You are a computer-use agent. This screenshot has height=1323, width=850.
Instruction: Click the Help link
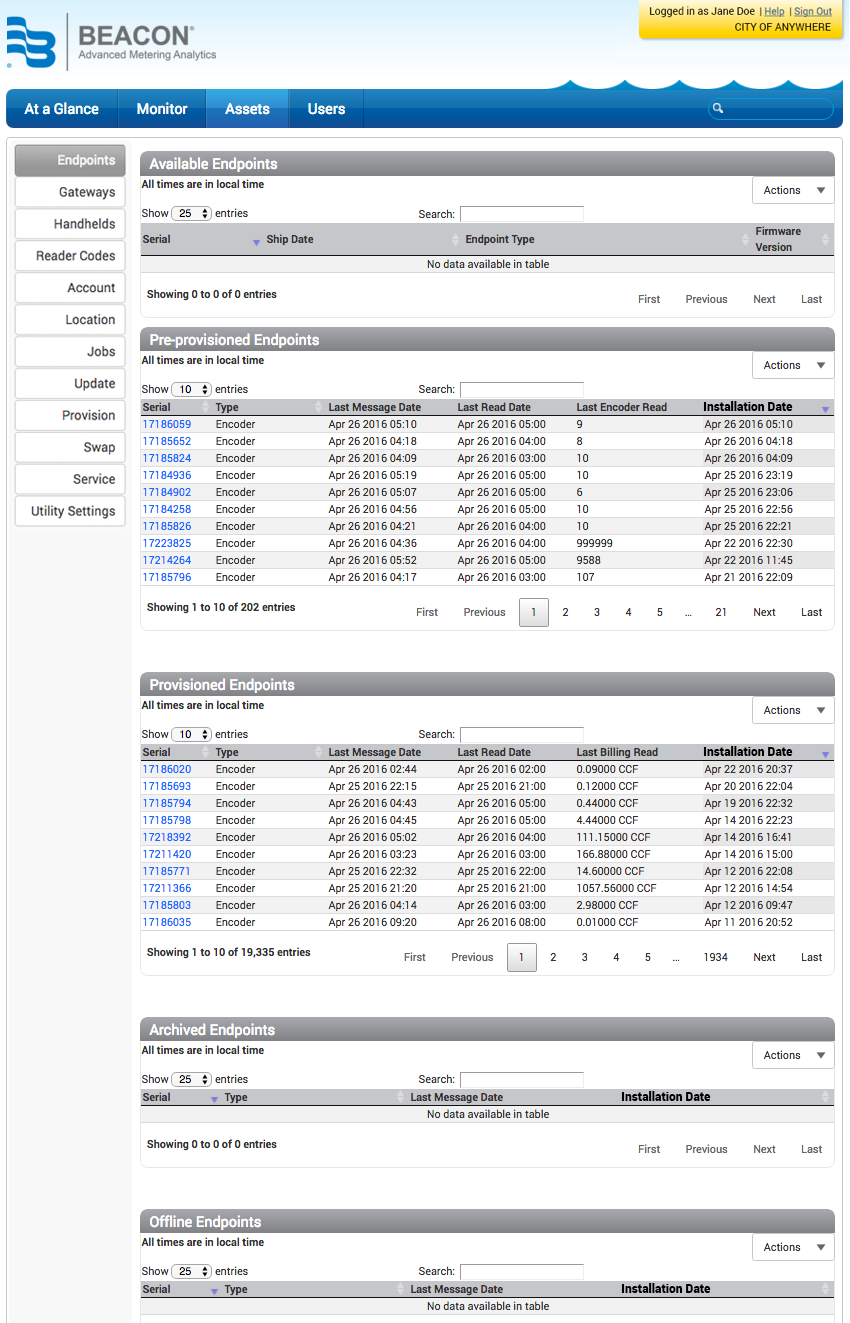(774, 11)
